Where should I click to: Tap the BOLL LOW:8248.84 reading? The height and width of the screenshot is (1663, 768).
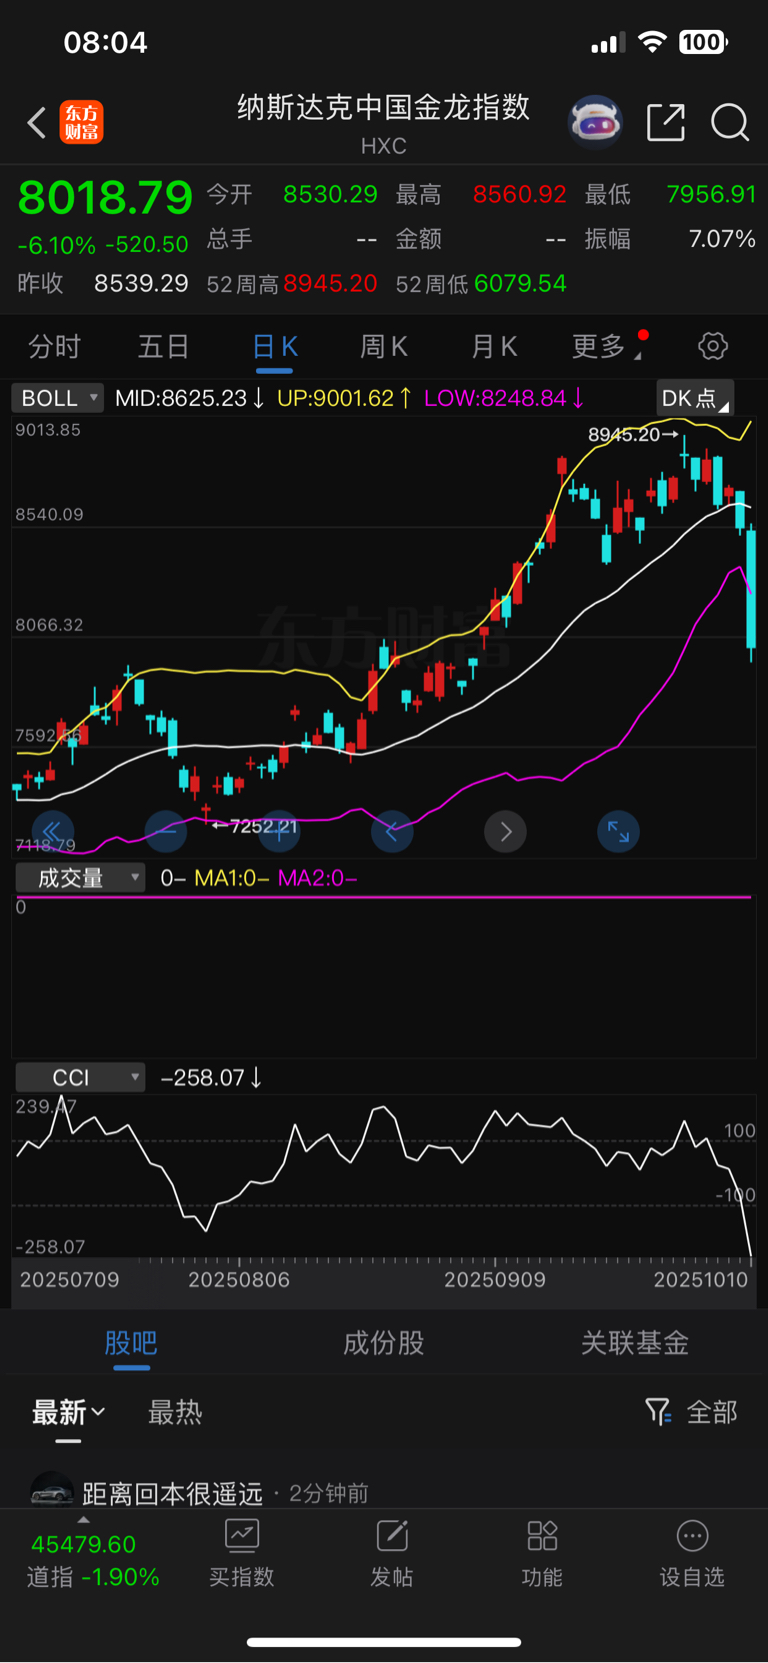504,398
